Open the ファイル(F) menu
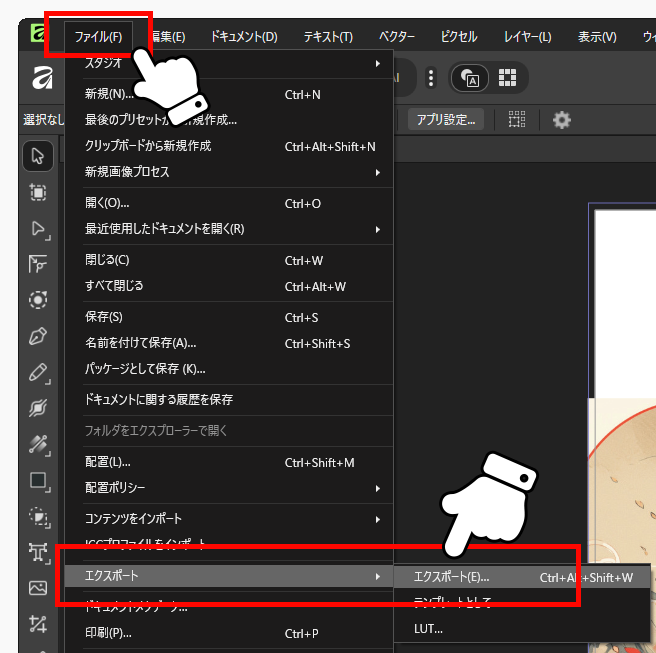 (x=98, y=37)
